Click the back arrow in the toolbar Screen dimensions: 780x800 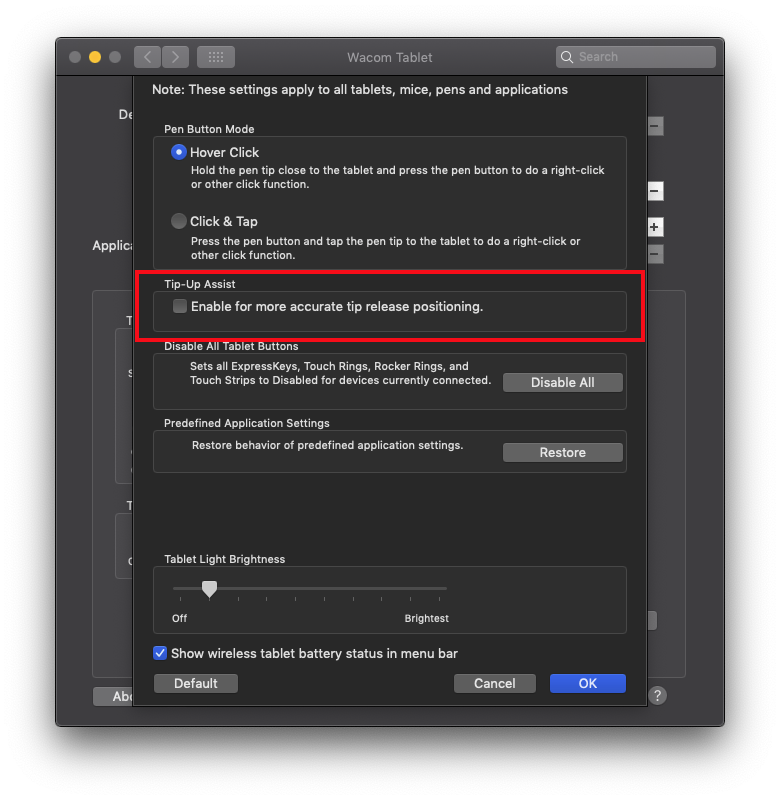(x=148, y=57)
